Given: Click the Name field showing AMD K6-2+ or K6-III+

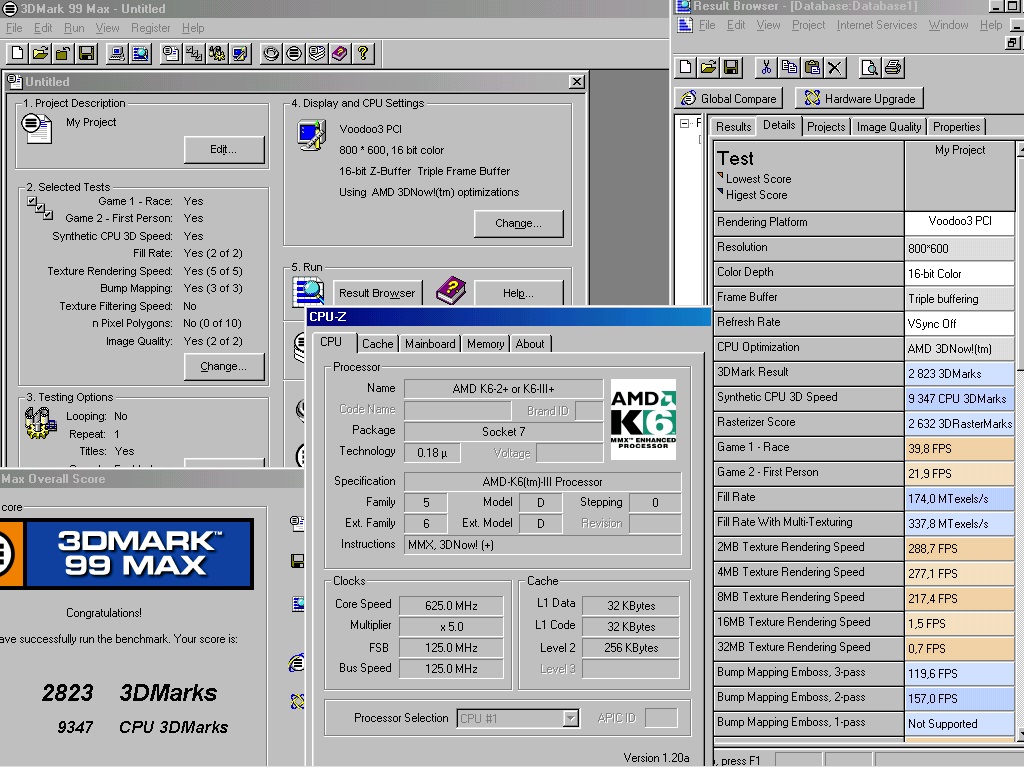Looking at the screenshot, I should pos(504,389).
